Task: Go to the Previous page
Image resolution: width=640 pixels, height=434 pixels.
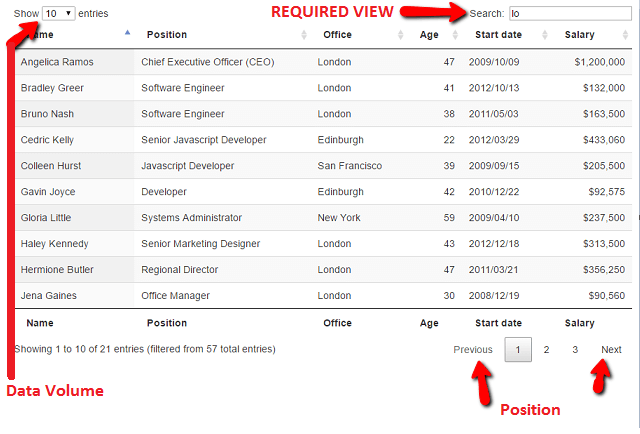Action: (473, 350)
